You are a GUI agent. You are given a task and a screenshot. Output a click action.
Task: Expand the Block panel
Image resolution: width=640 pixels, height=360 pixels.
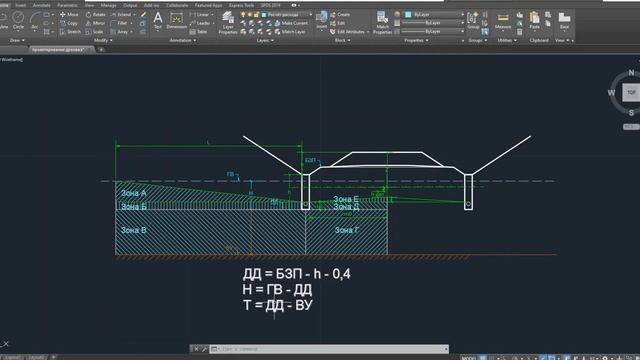pyautogui.click(x=342, y=40)
